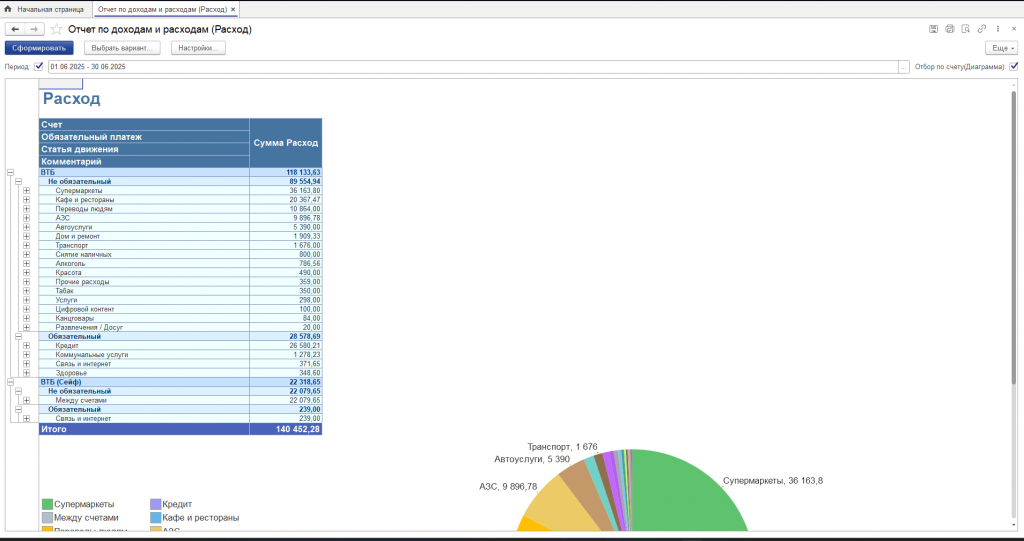Viewport: 1024px width, 541px height.
Task: Expand the Табак row
Action: (x=26, y=291)
